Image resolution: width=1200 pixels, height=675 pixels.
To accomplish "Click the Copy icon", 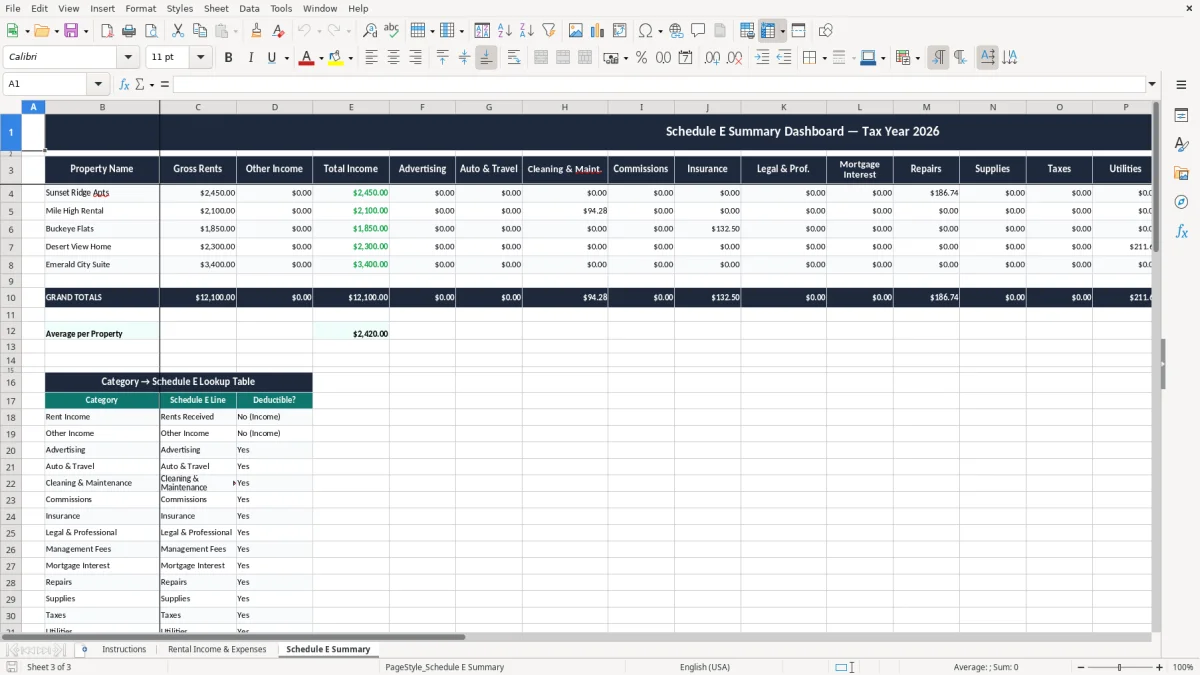I will 199,31.
